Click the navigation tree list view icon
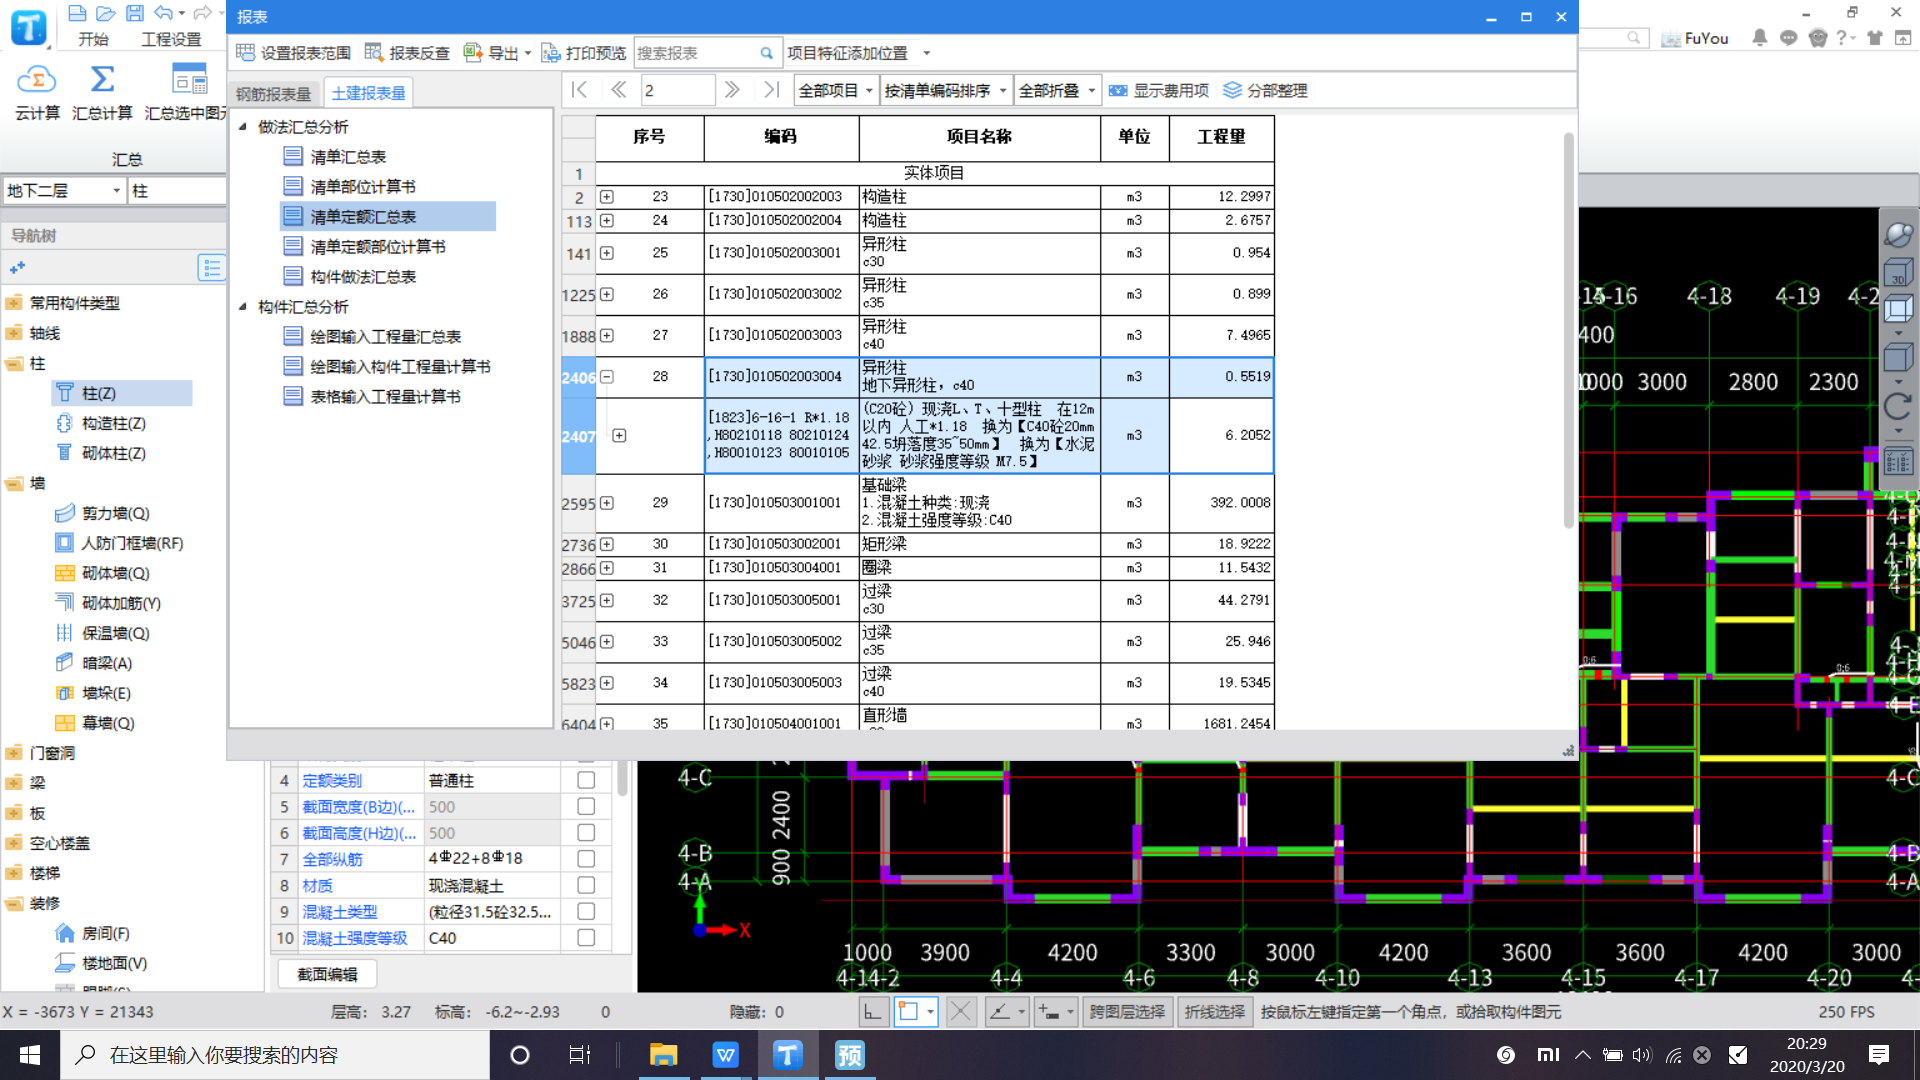 coord(211,268)
